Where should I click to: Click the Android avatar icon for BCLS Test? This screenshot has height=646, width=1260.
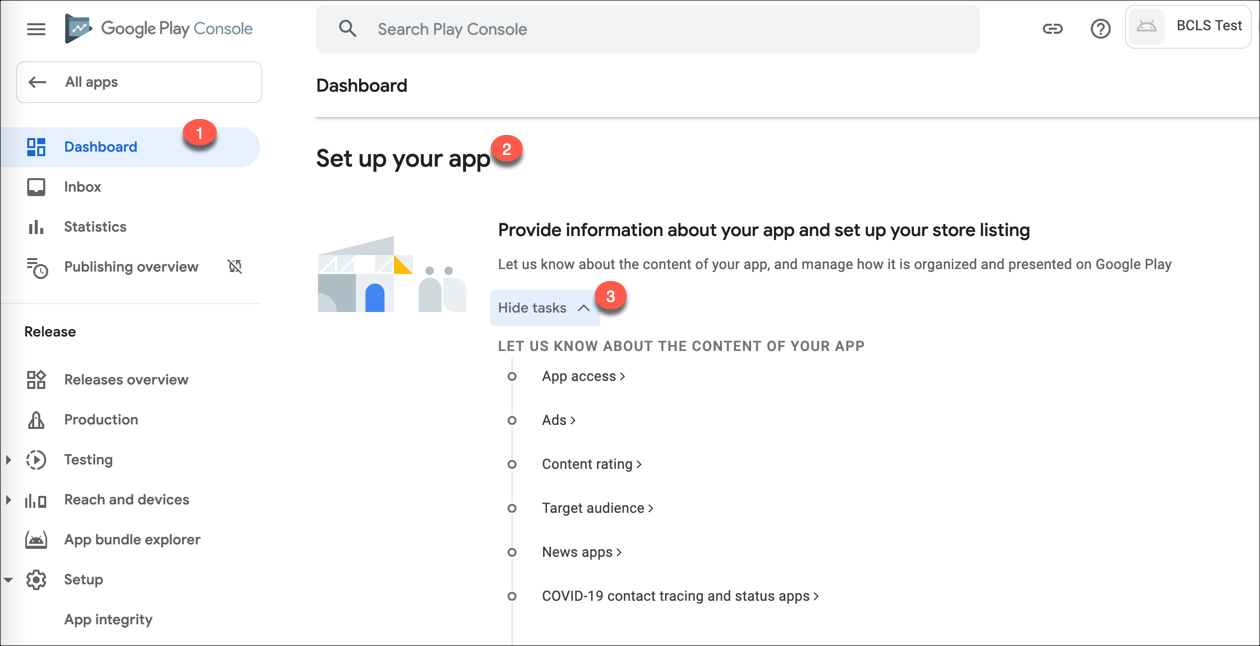point(1147,27)
